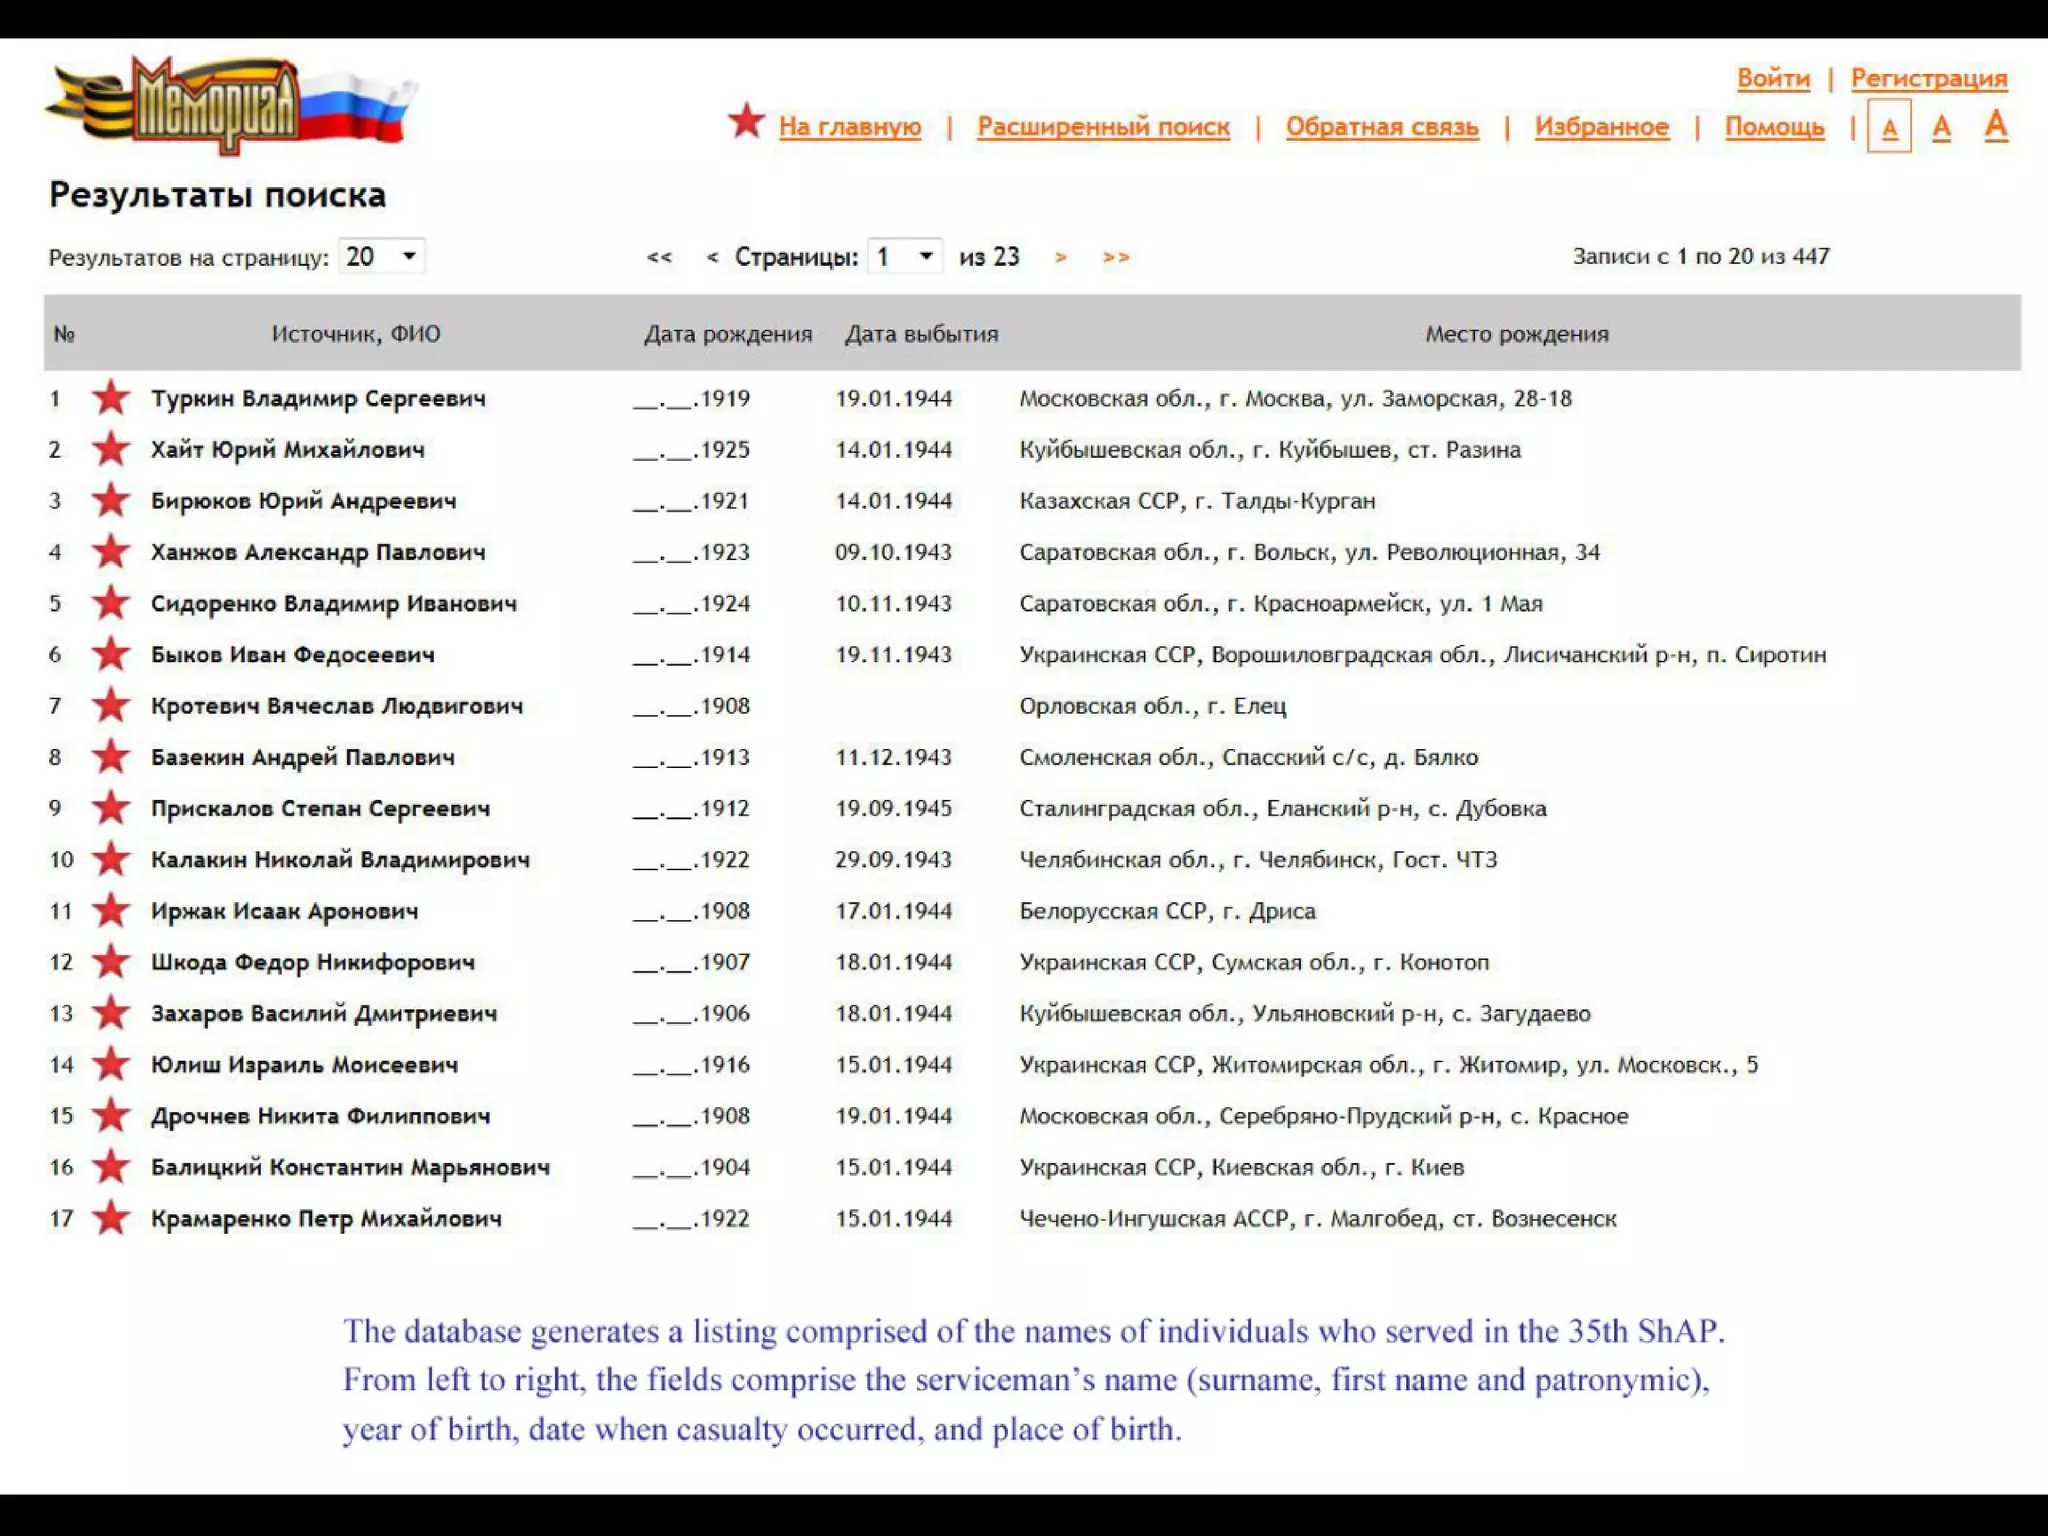Screen dimensions: 2048x1536
Task: Open record Захаров Василий Дмитриевич
Action: (x=323, y=1013)
